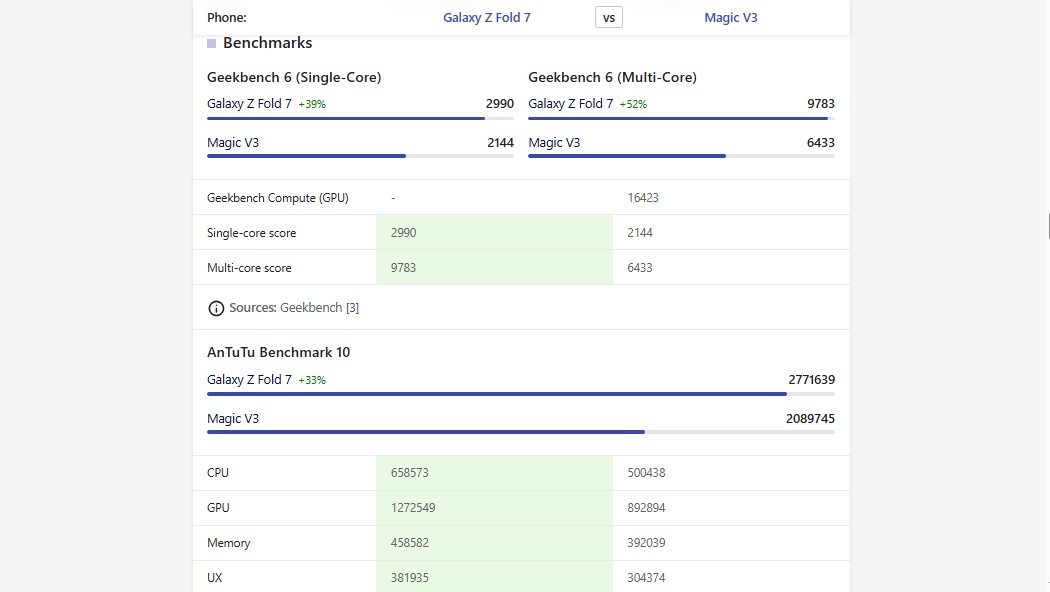
Task: Select the +52% multi-core difference label
Action: pyautogui.click(x=633, y=104)
